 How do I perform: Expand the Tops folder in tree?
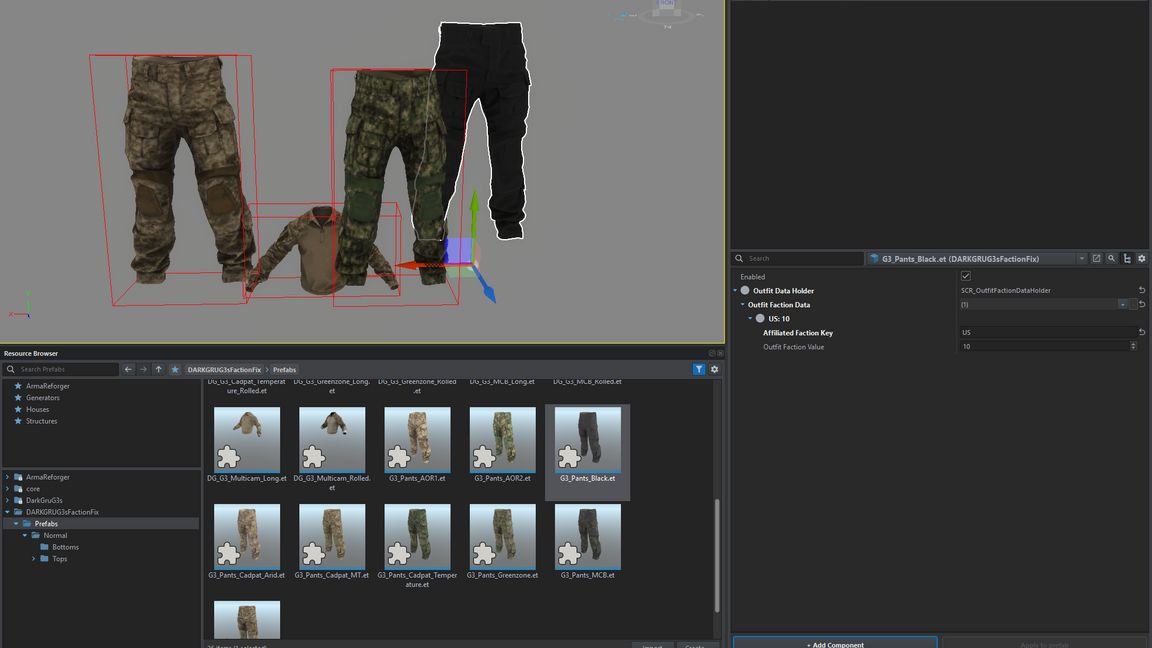(x=34, y=558)
